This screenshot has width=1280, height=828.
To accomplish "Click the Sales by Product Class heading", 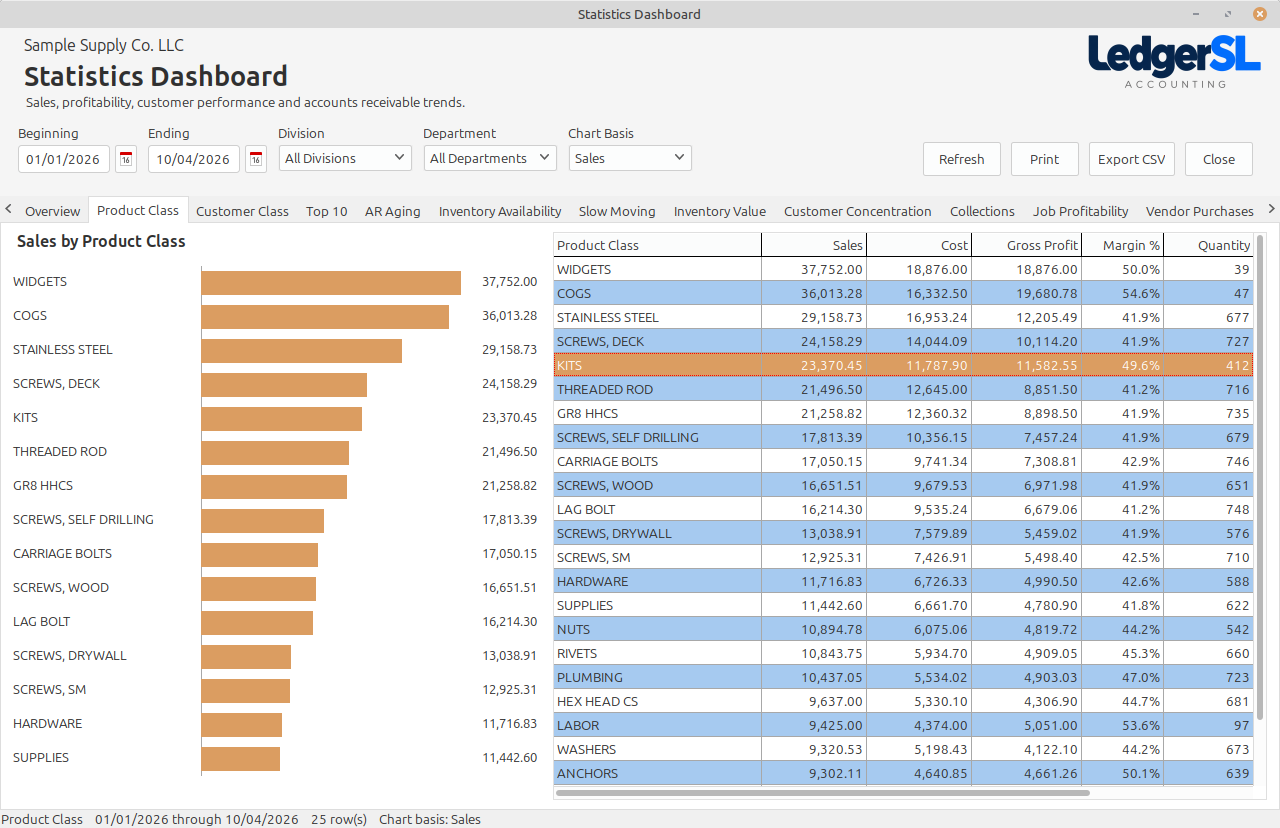I will coord(101,241).
